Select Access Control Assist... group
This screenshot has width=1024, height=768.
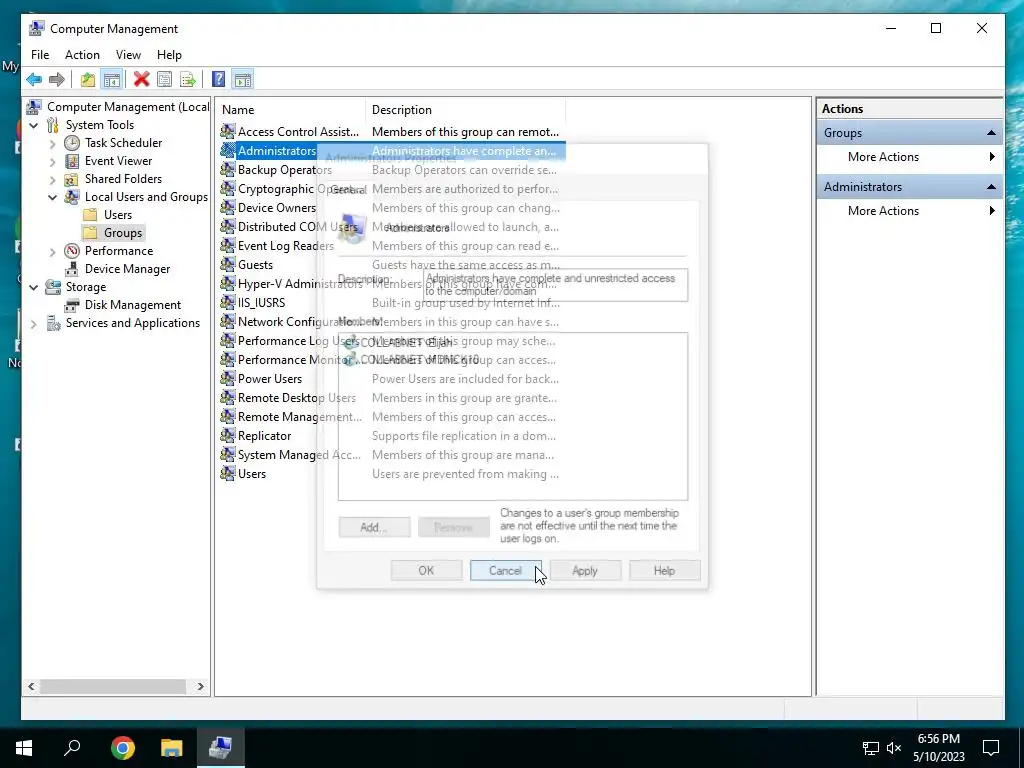(x=298, y=132)
